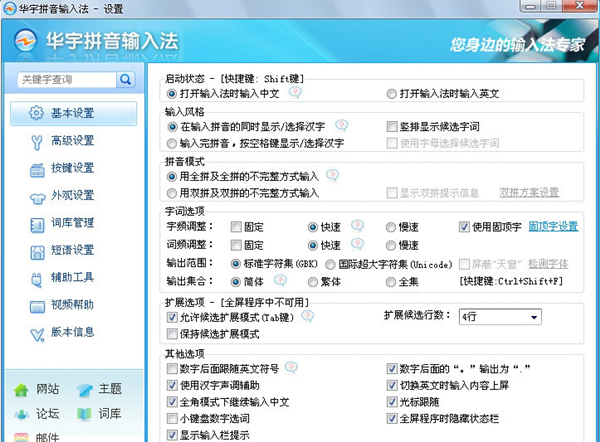Click the 视频帮助 icon in sidebar
The width and height of the screenshot is (600, 442).
click(37, 305)
